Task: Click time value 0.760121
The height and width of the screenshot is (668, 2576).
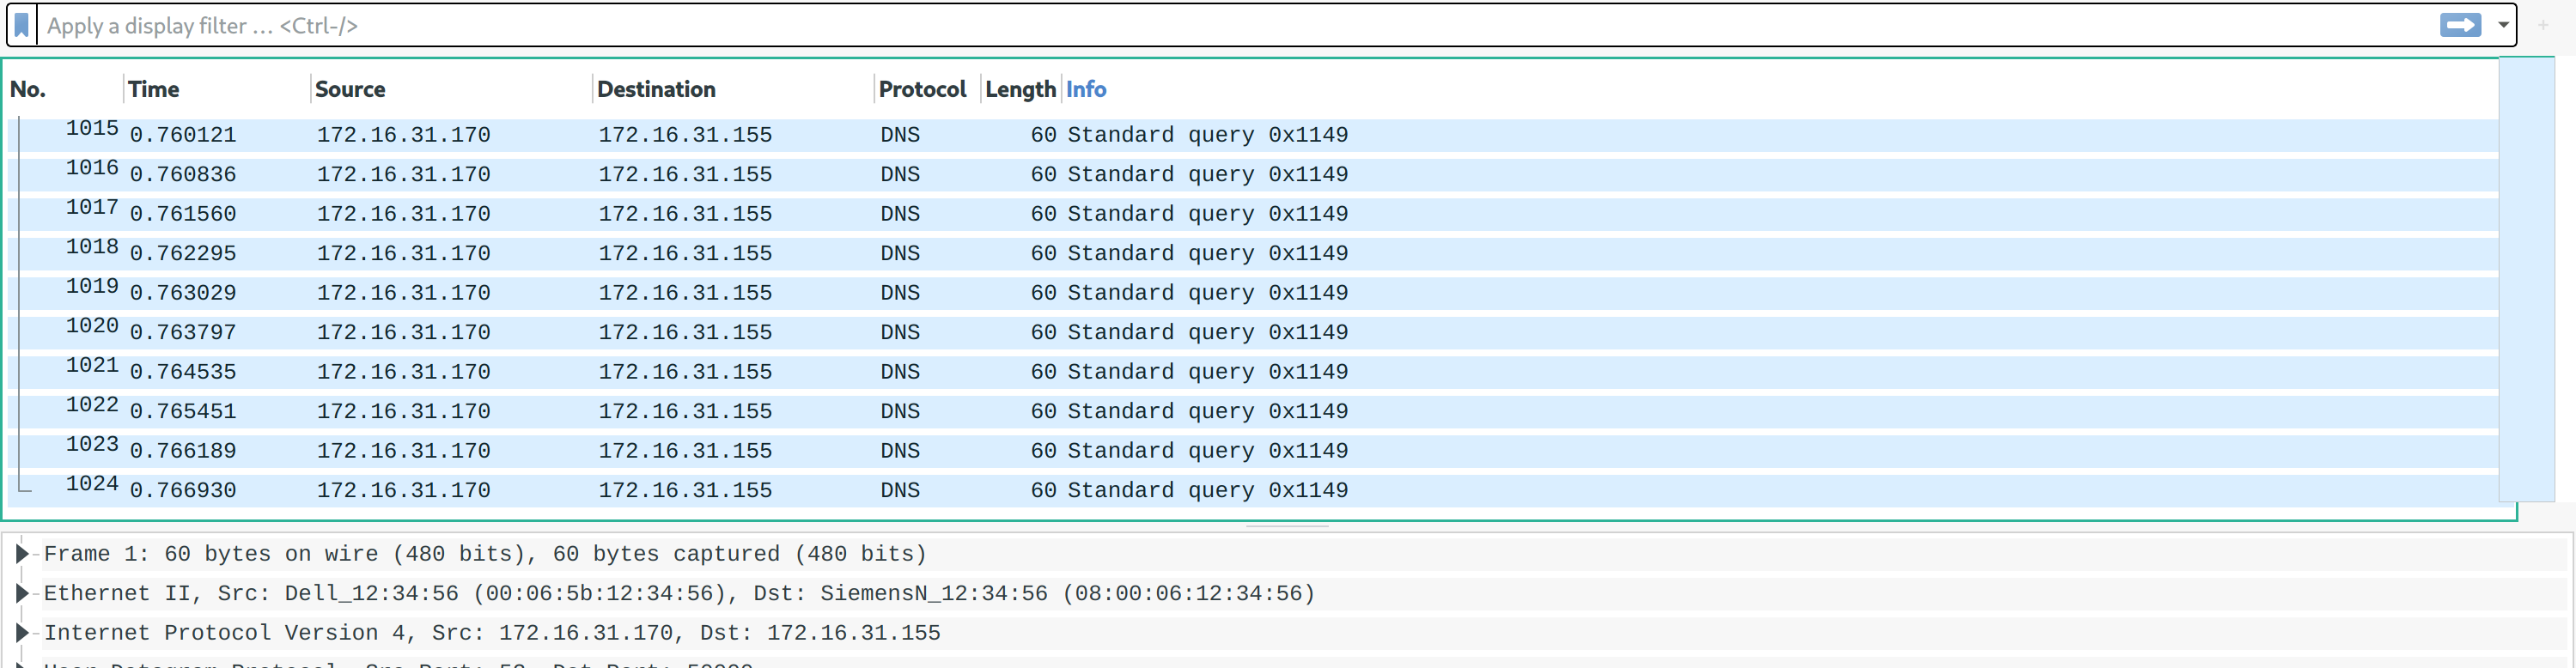Action: 183,135
